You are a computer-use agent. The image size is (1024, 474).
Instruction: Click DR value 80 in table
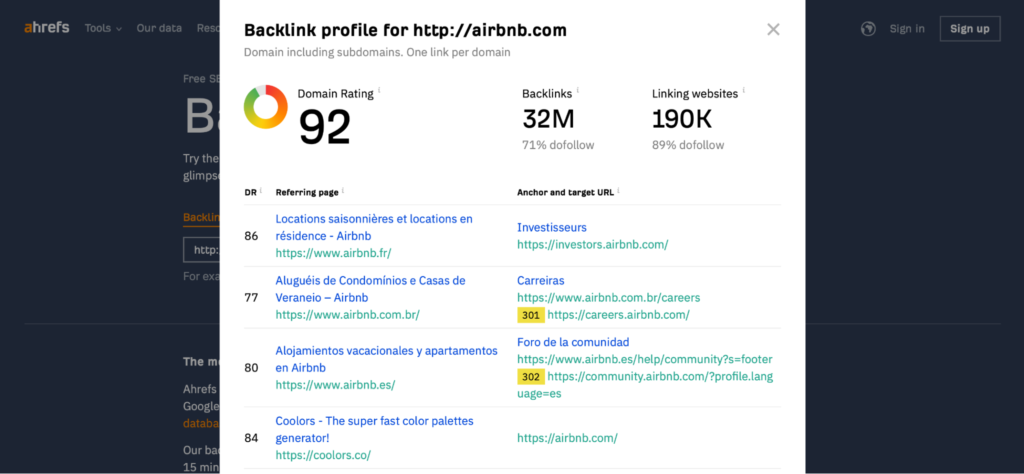(251, 368)
